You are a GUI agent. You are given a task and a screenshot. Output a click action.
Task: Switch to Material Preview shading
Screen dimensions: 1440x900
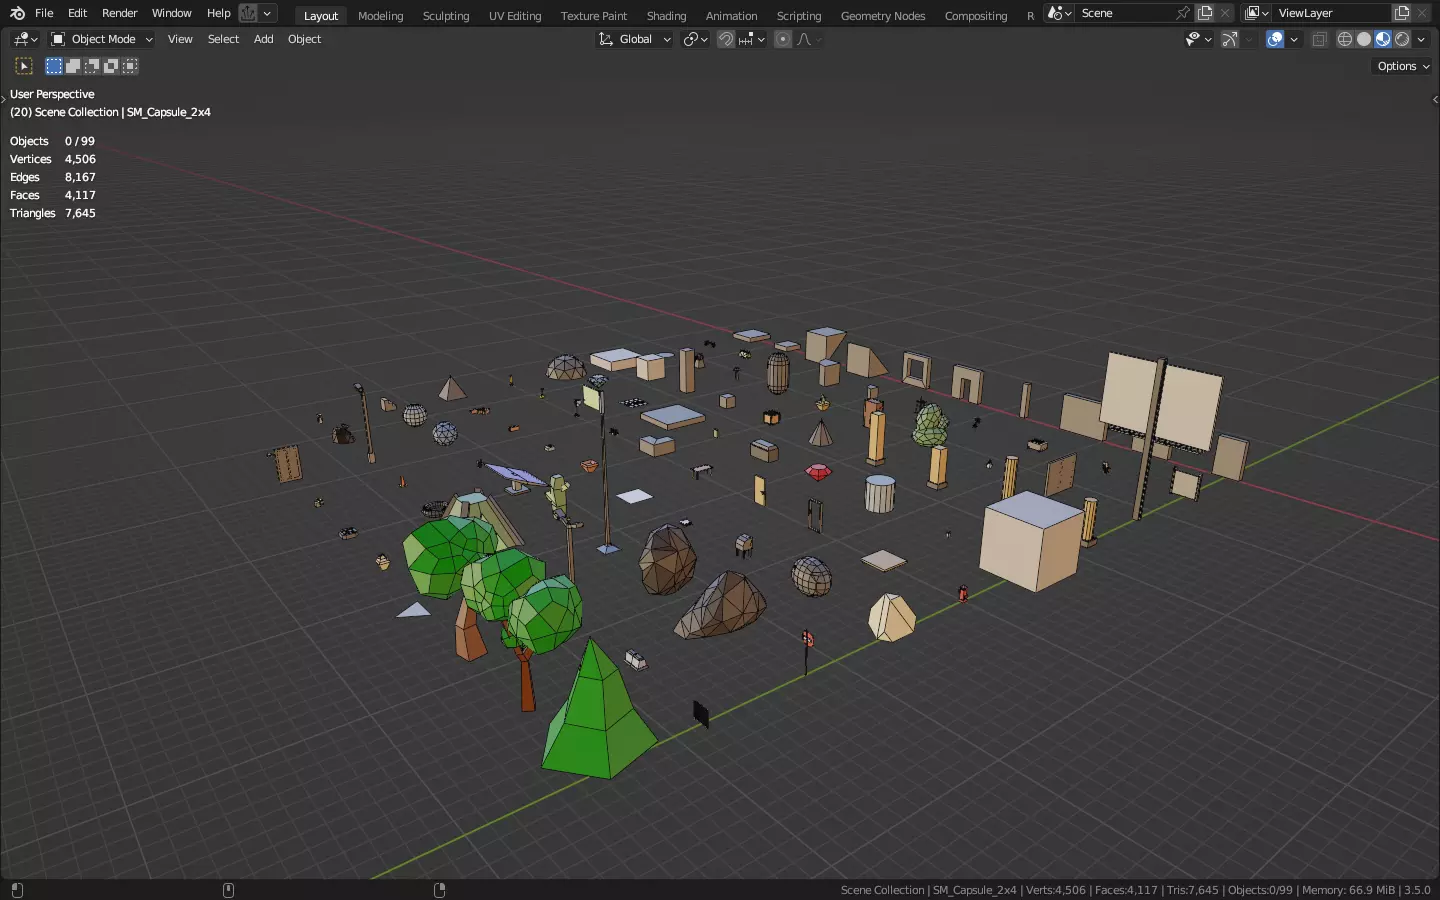[1383, 39]
